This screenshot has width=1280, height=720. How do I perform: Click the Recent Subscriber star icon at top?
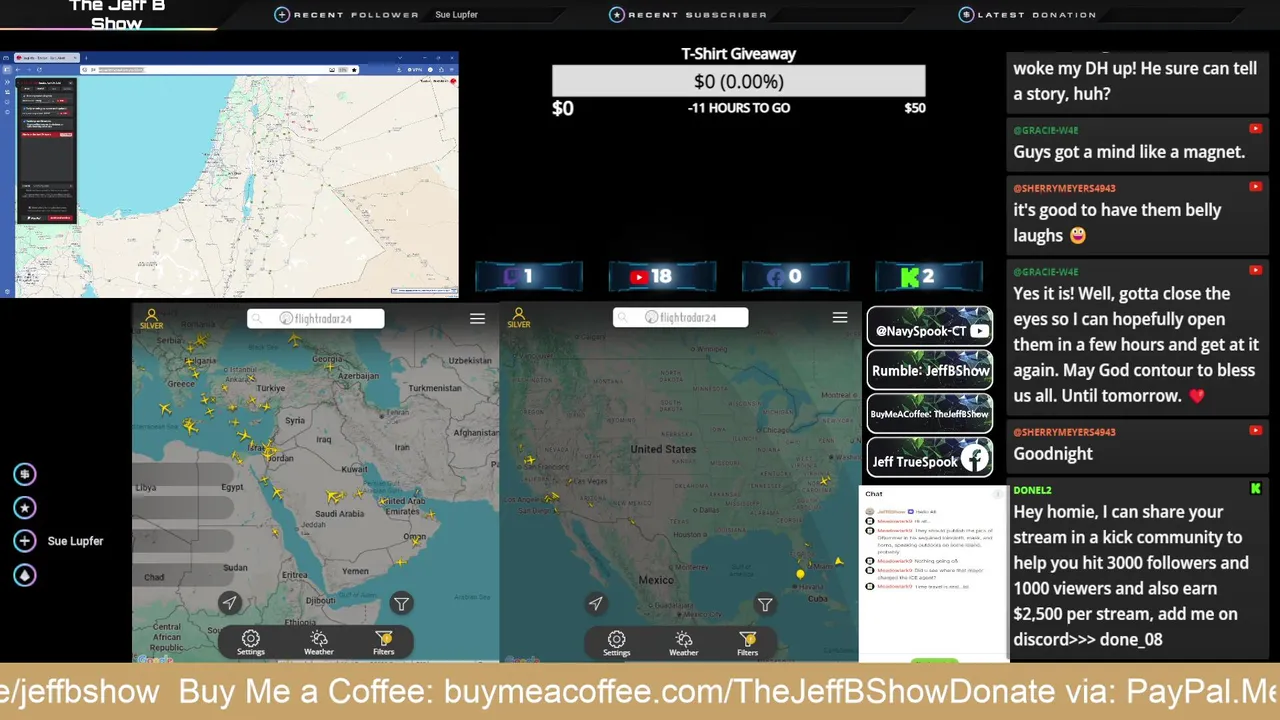point(617,15)
